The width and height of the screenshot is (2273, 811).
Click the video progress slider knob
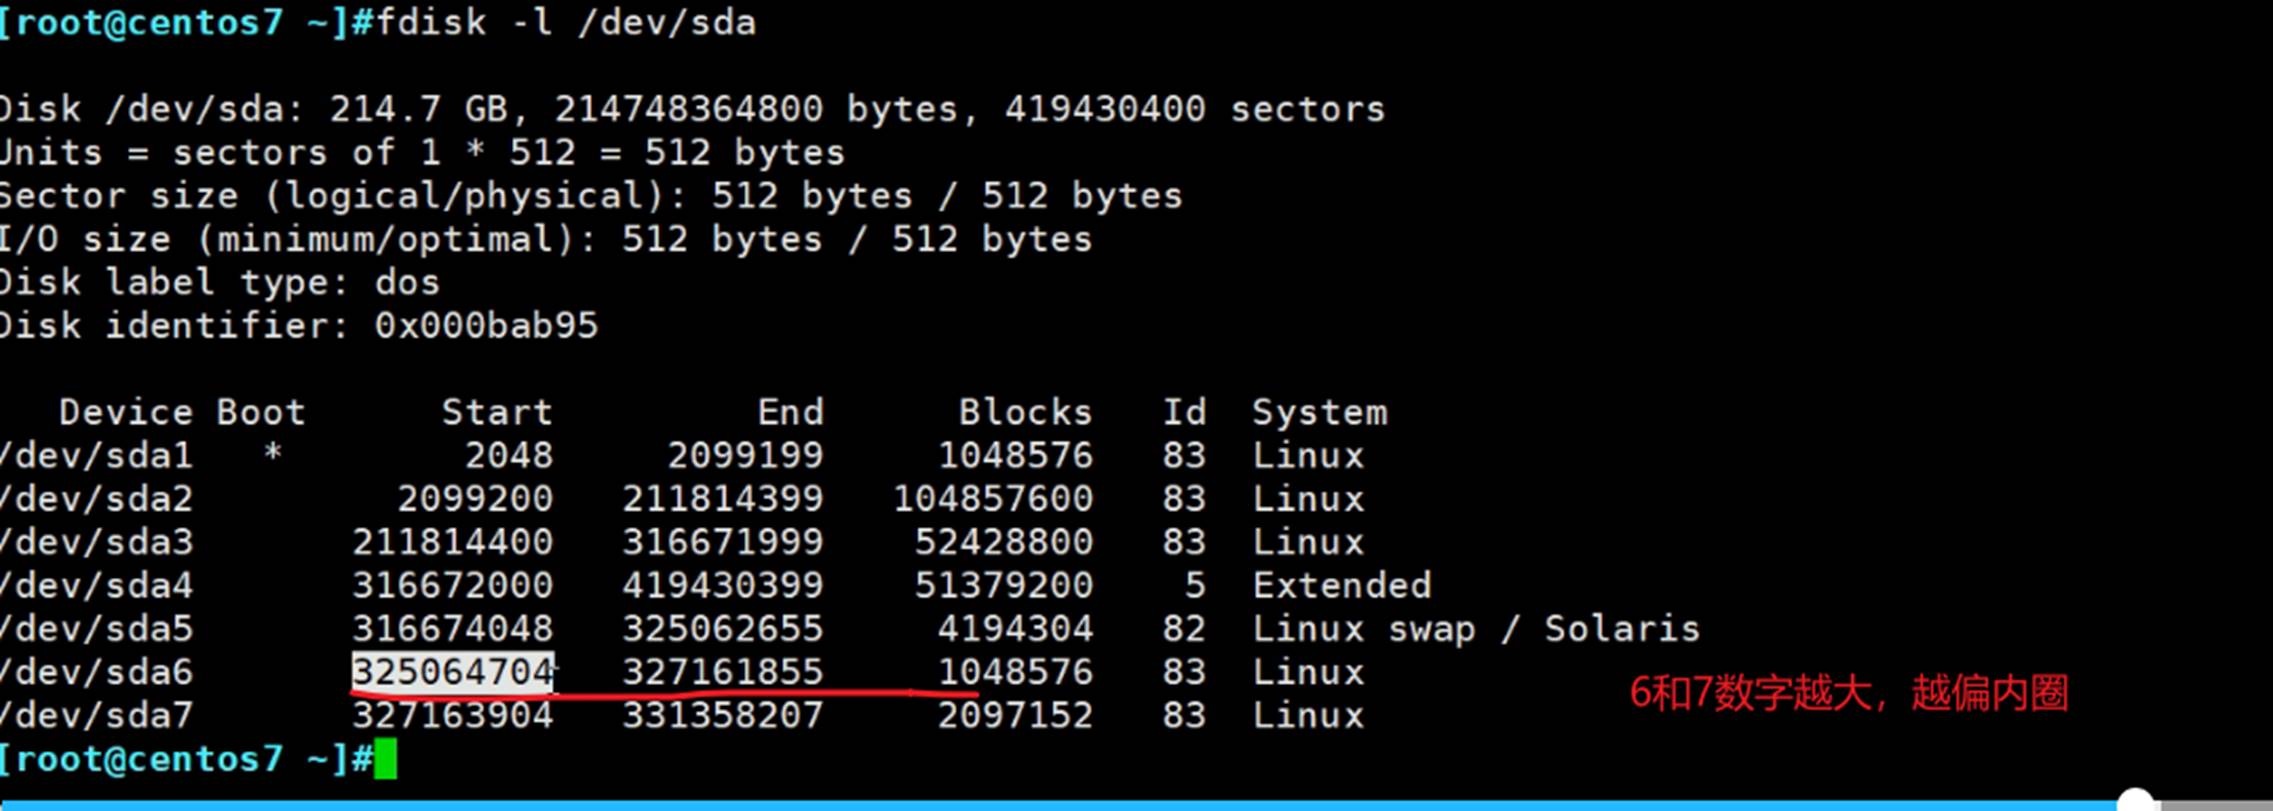tap(2134, 801)
